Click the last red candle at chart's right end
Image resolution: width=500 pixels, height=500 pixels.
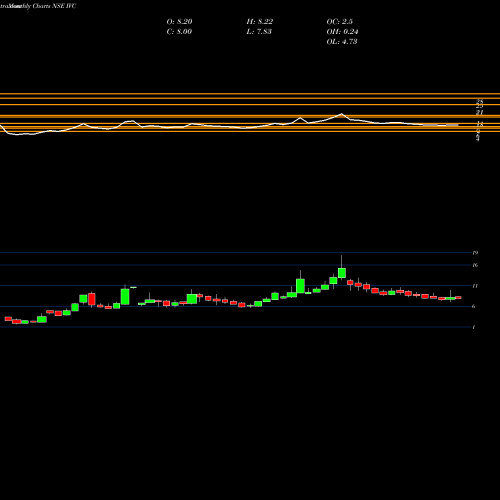pos(458,297)
